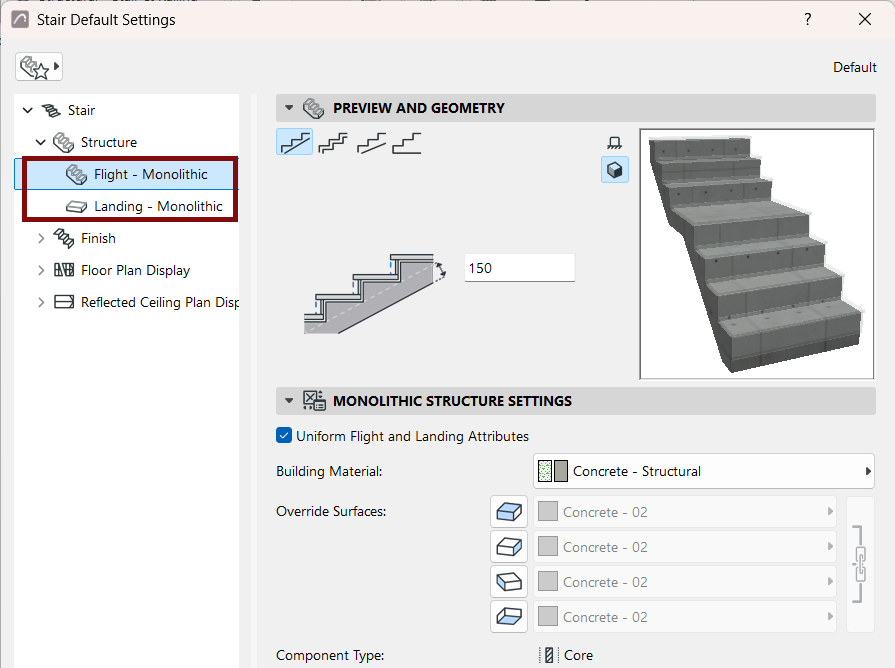The height and width of the screenshot is (668, 895).
Task: Expand the Finish tree node
Action: pos(41,238)
